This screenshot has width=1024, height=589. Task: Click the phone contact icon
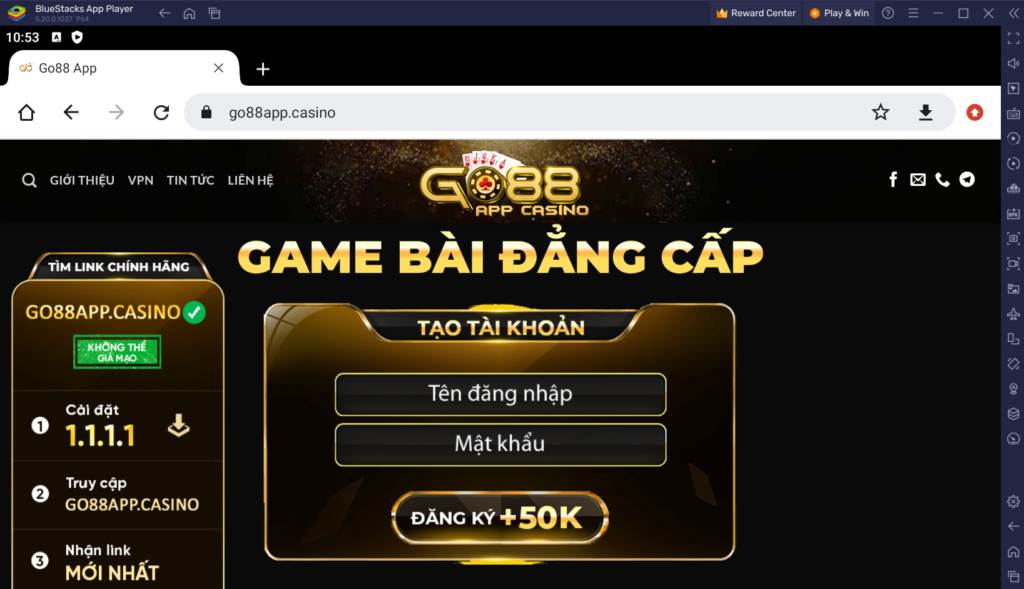pos(942,180)
